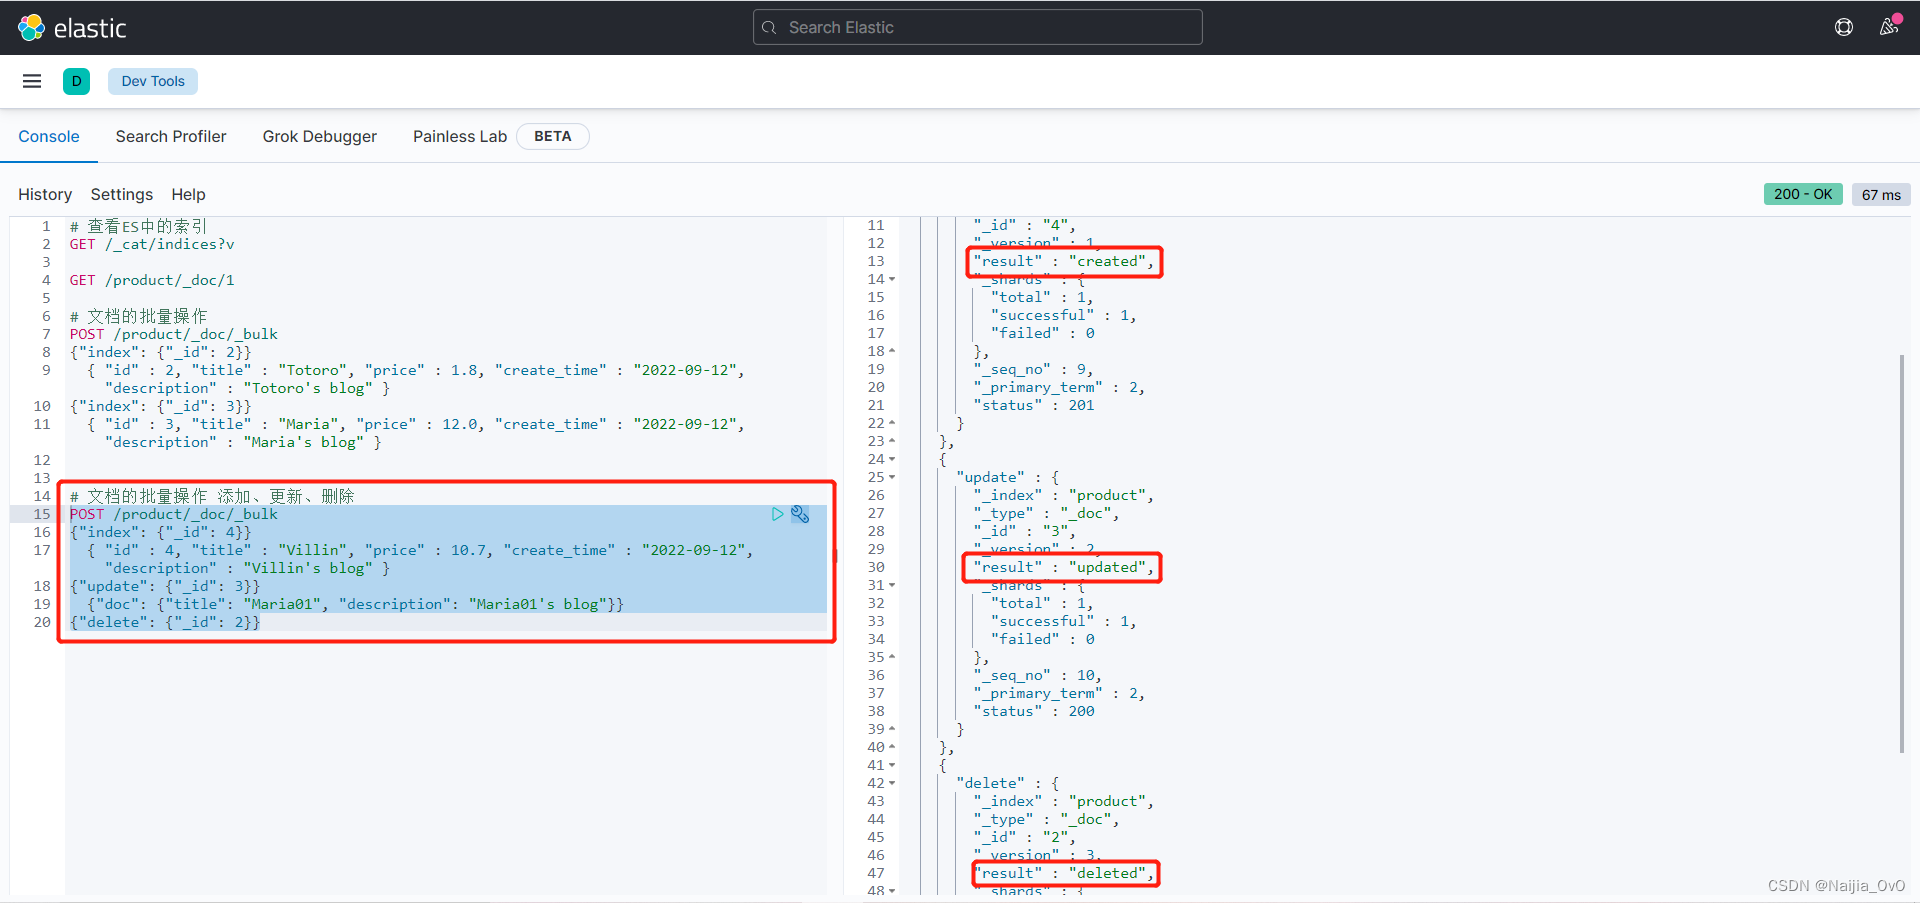
Task: Open the hamburger navigation menu
Action: [x=32, y=81]
